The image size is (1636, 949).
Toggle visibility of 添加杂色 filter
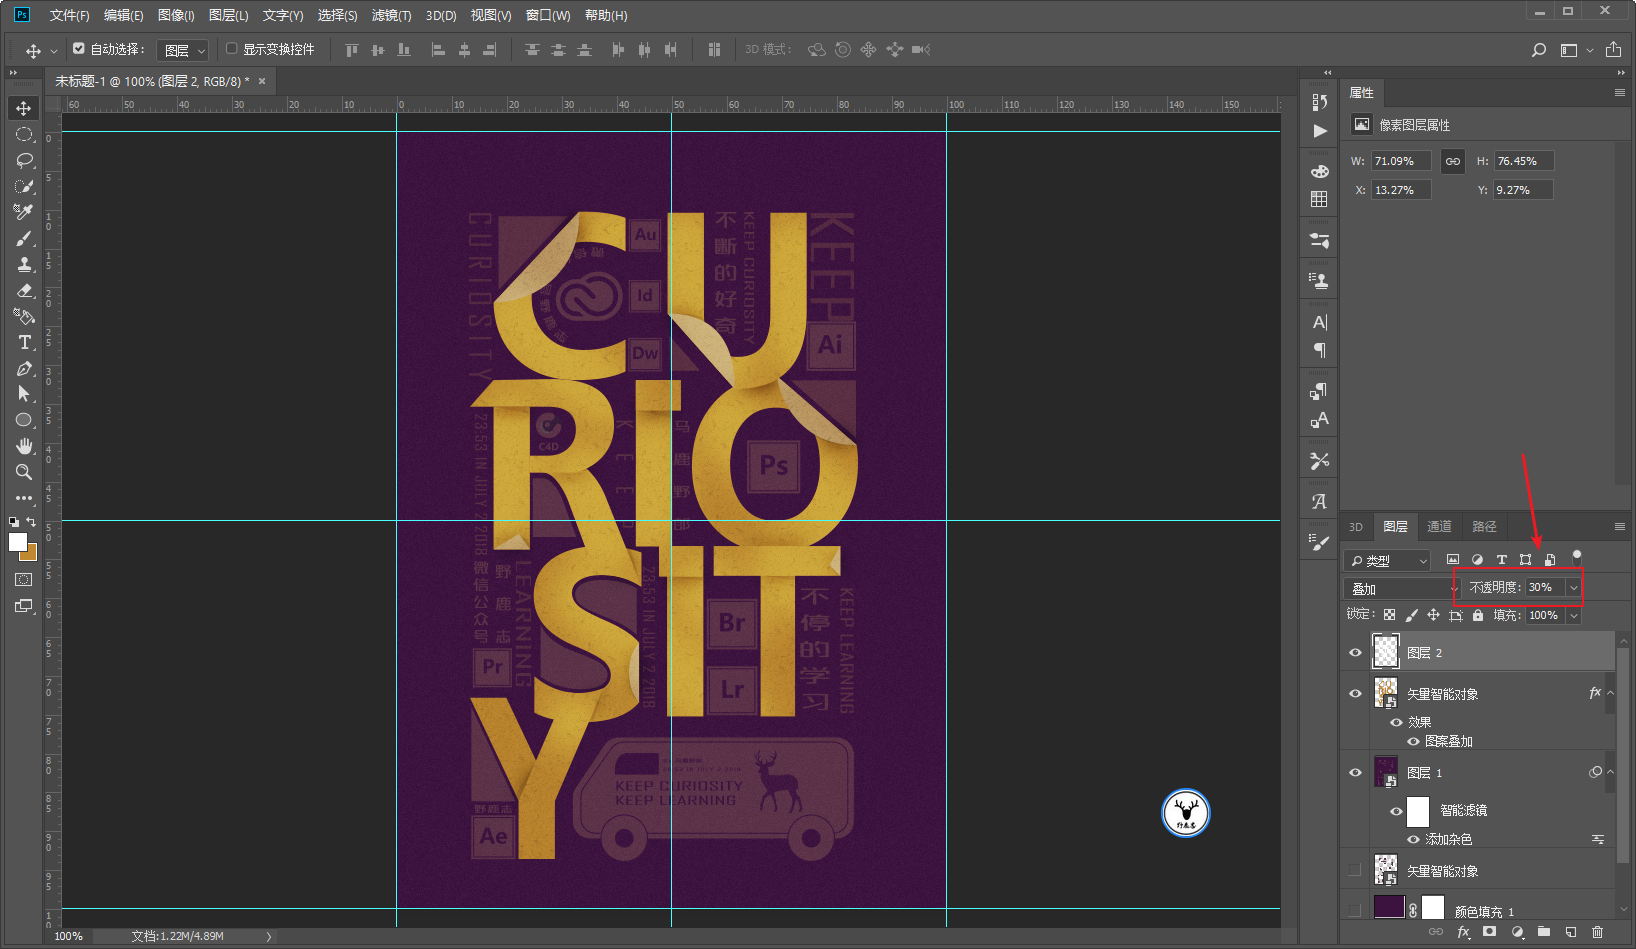coord(1413,839)
